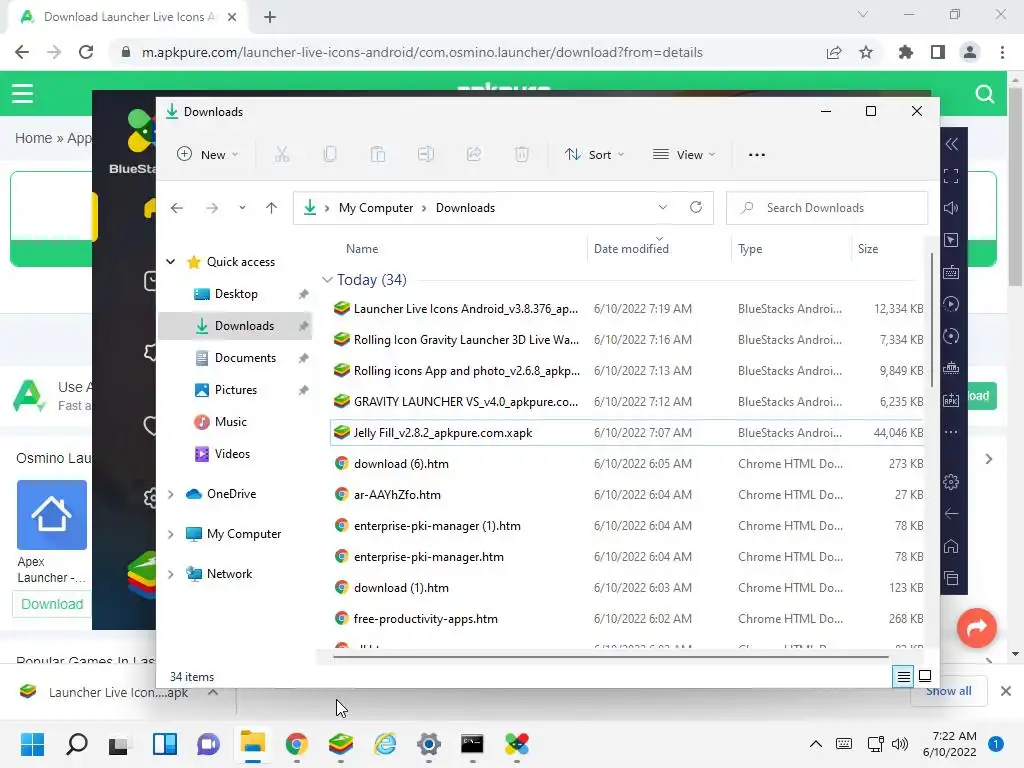
Task: Click BlueStacks sidebar Recent apps icon
Action: pos(951,578)
